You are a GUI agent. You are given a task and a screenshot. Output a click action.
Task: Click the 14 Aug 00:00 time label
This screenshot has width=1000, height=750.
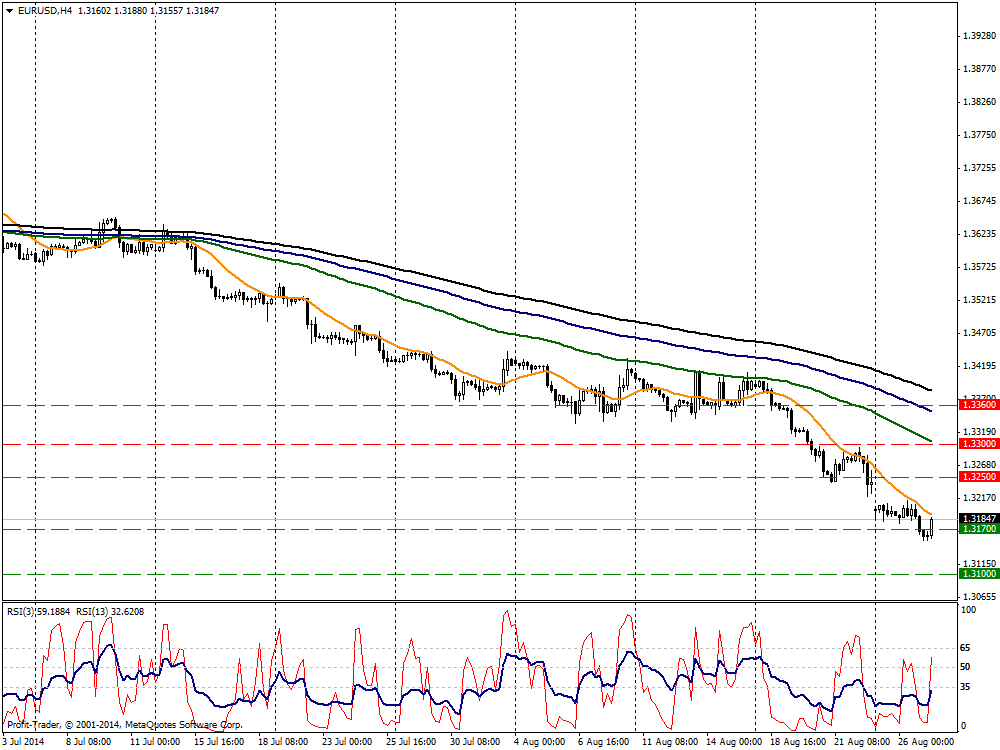click(x=734, y=742)
